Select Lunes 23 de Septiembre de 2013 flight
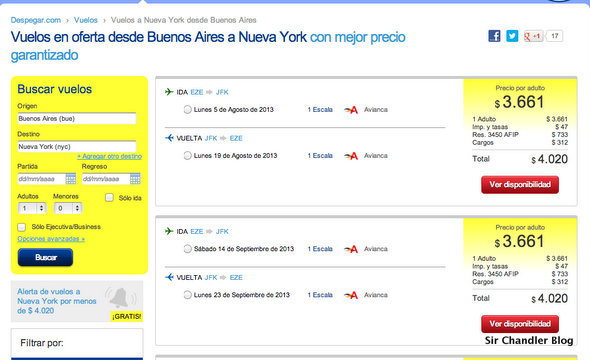This screenshot has width=590, height=360. 187,295
